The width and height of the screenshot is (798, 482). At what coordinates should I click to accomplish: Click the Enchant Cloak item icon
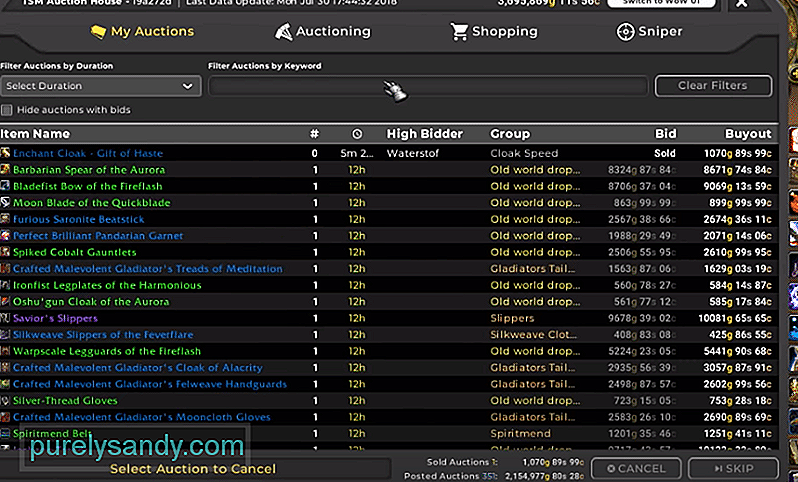5,153
